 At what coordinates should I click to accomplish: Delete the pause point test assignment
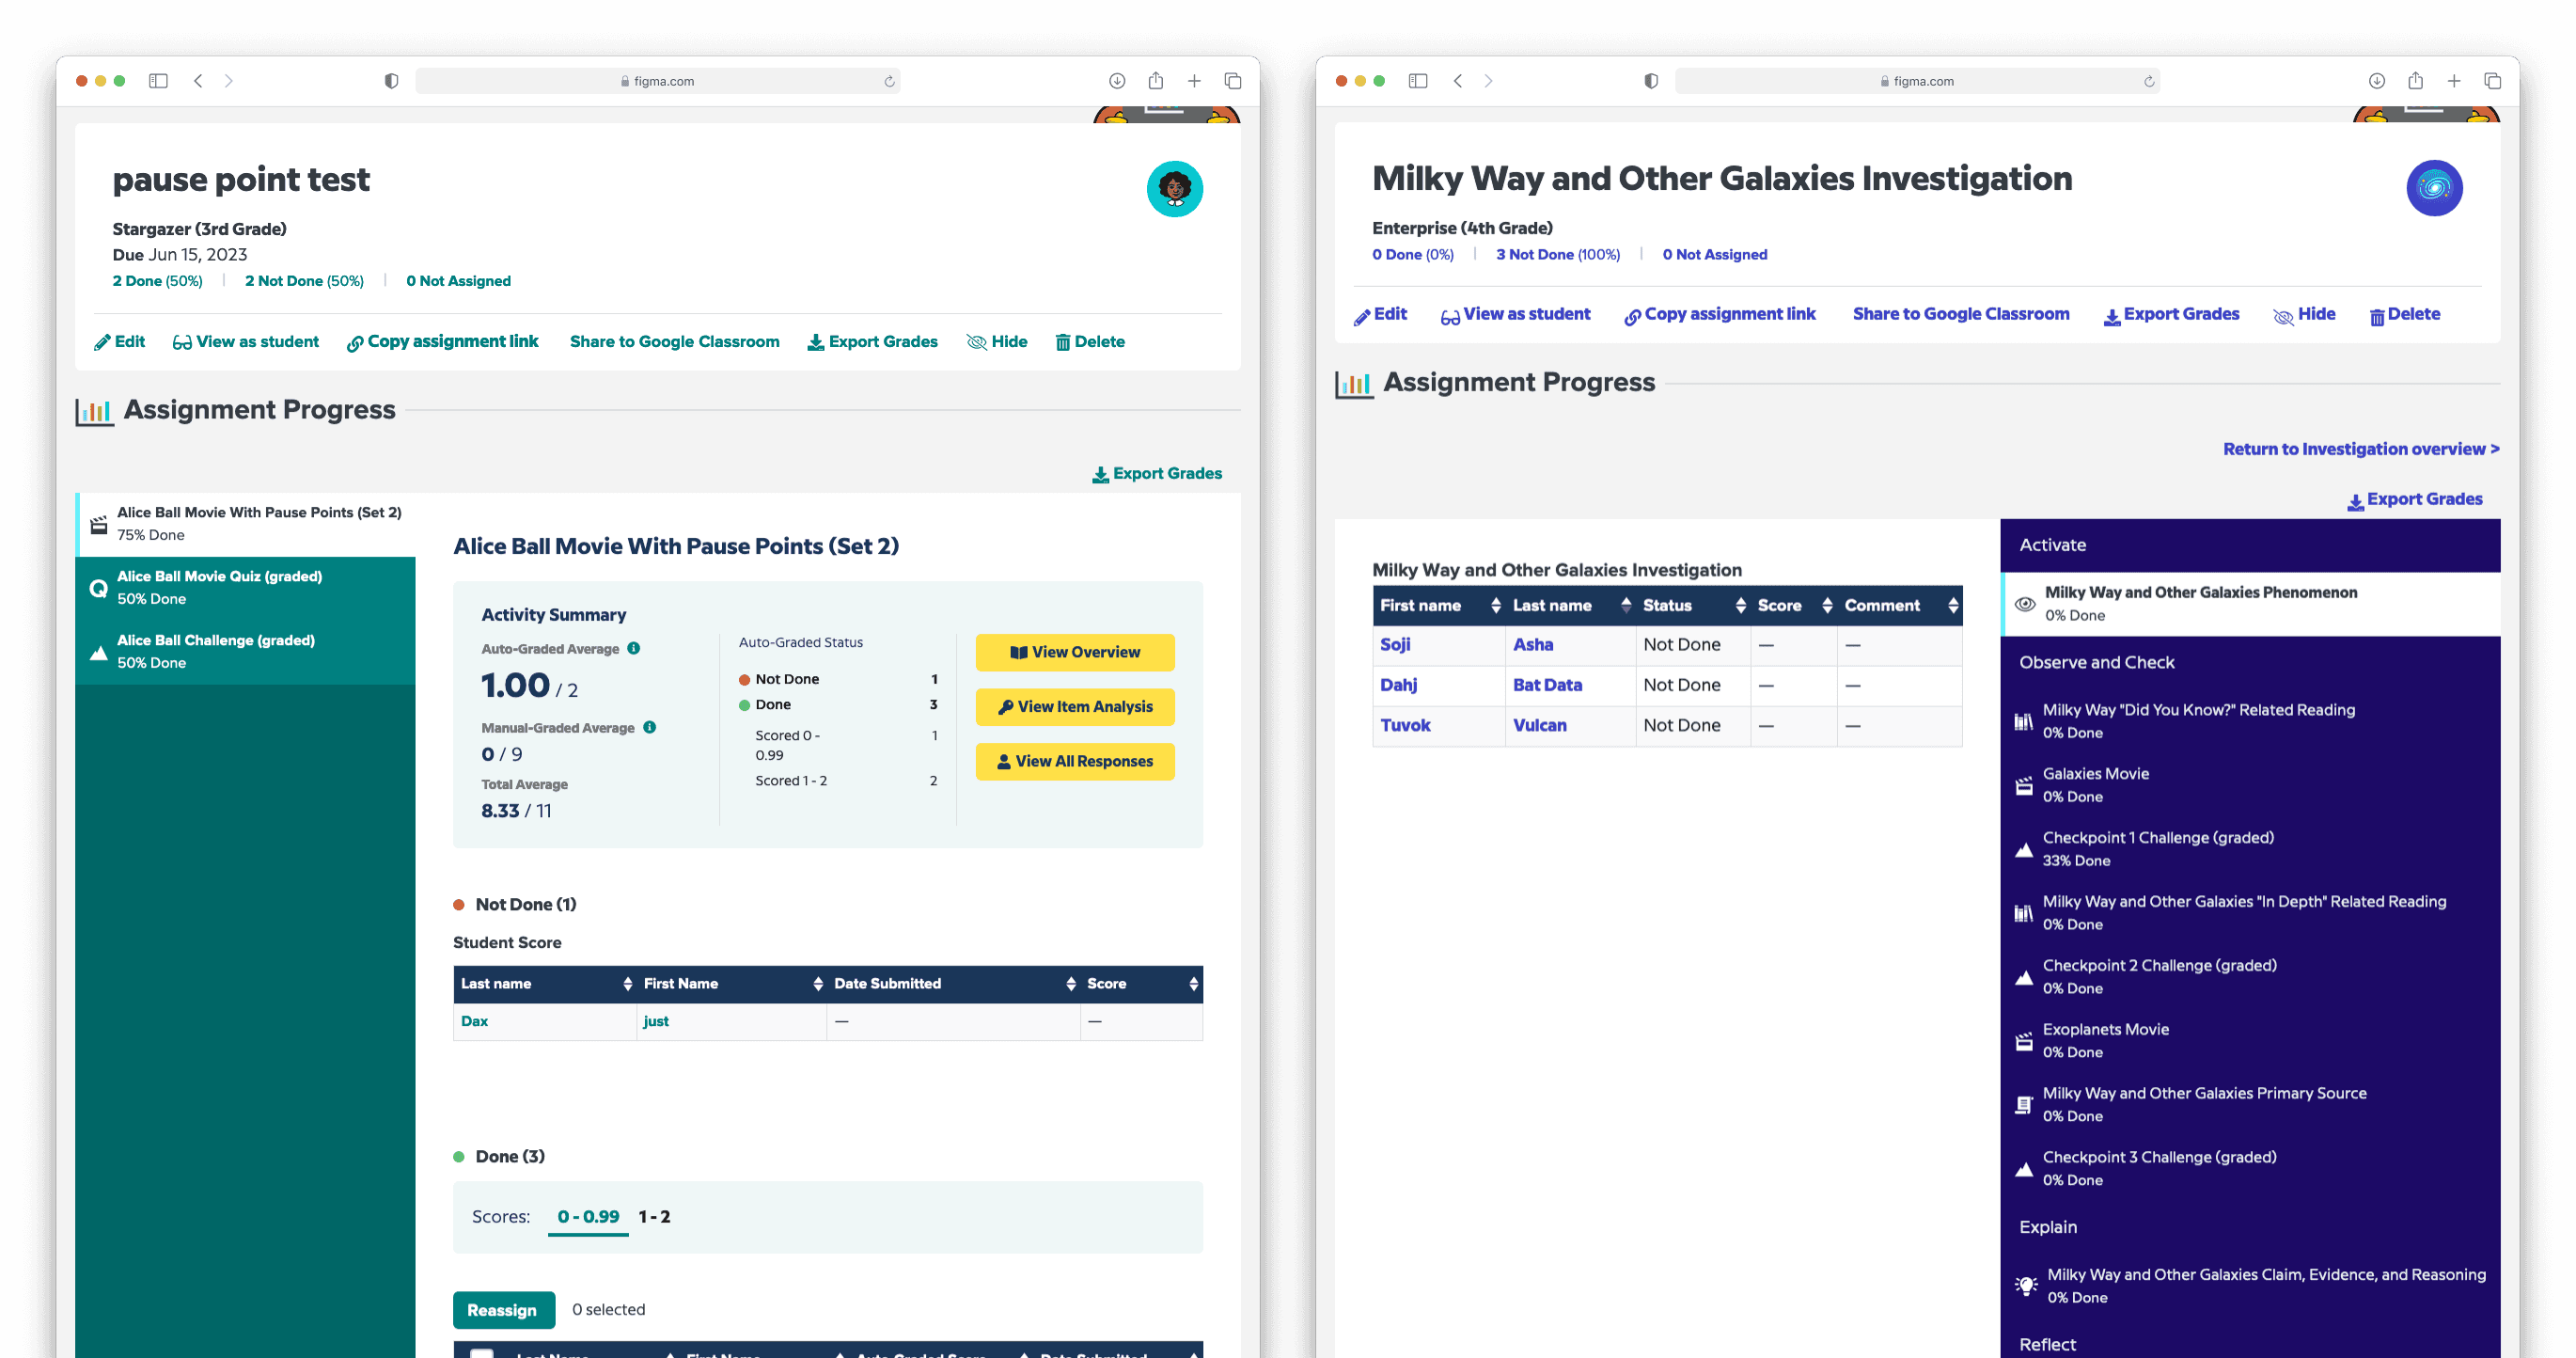pos(1090,342)
